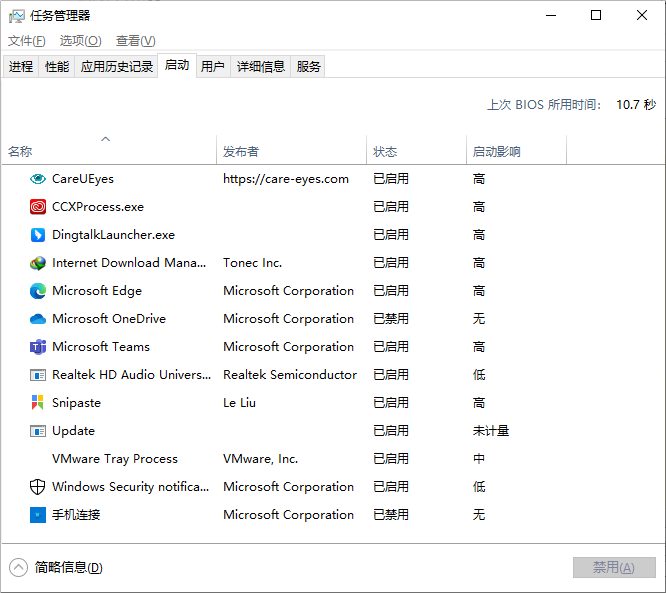The width and height of the screenshot is (666, 593).
Task: Click publisher Le Liu
Action: point(239,403)
